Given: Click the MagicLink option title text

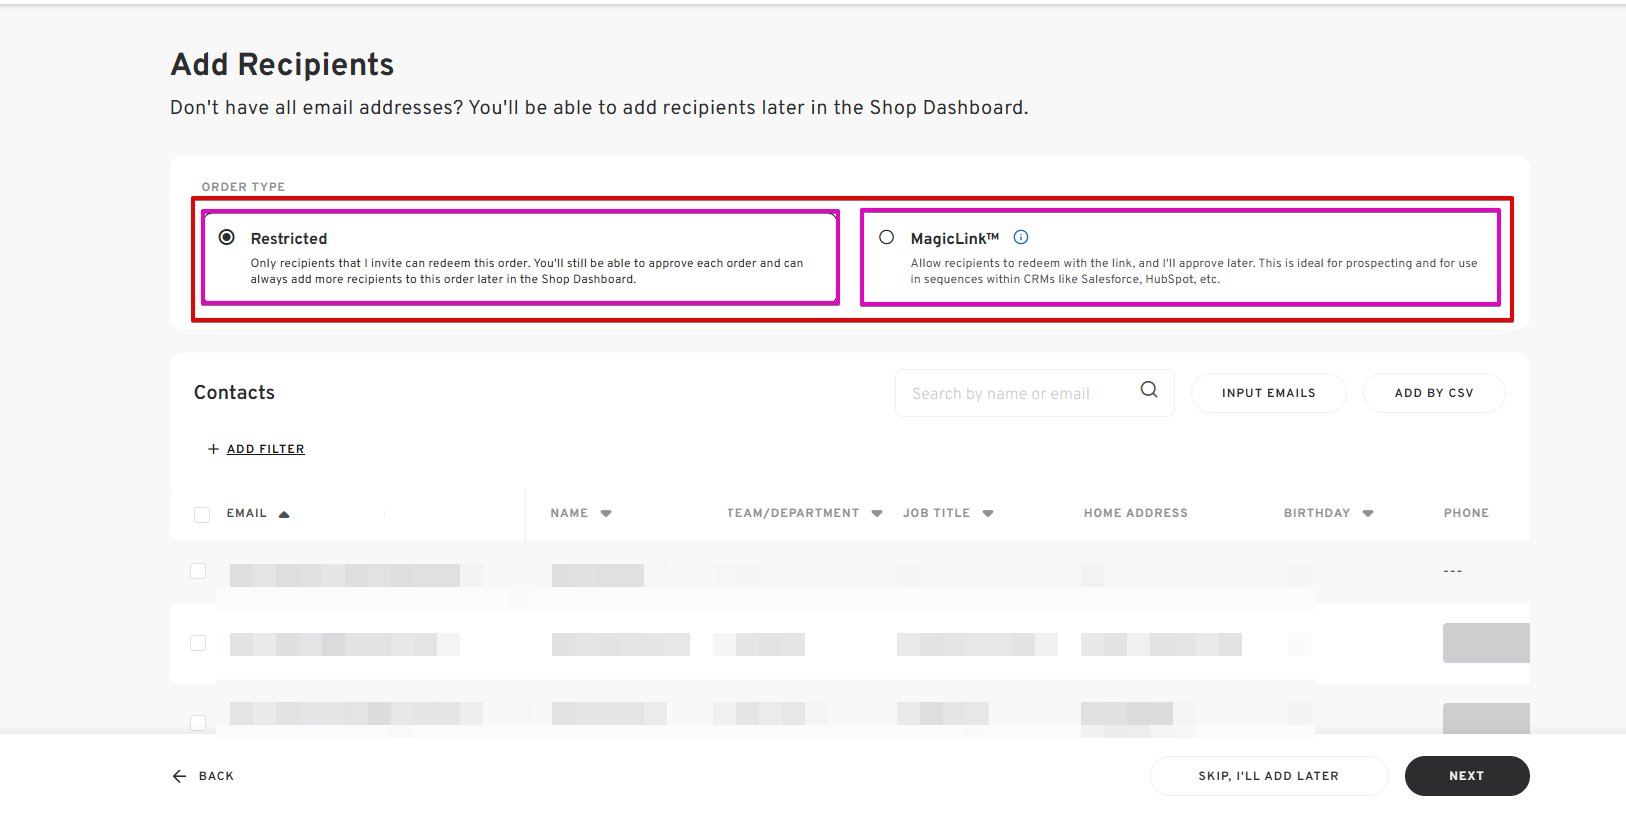Looking at the screenshot, I should [955, 238].
